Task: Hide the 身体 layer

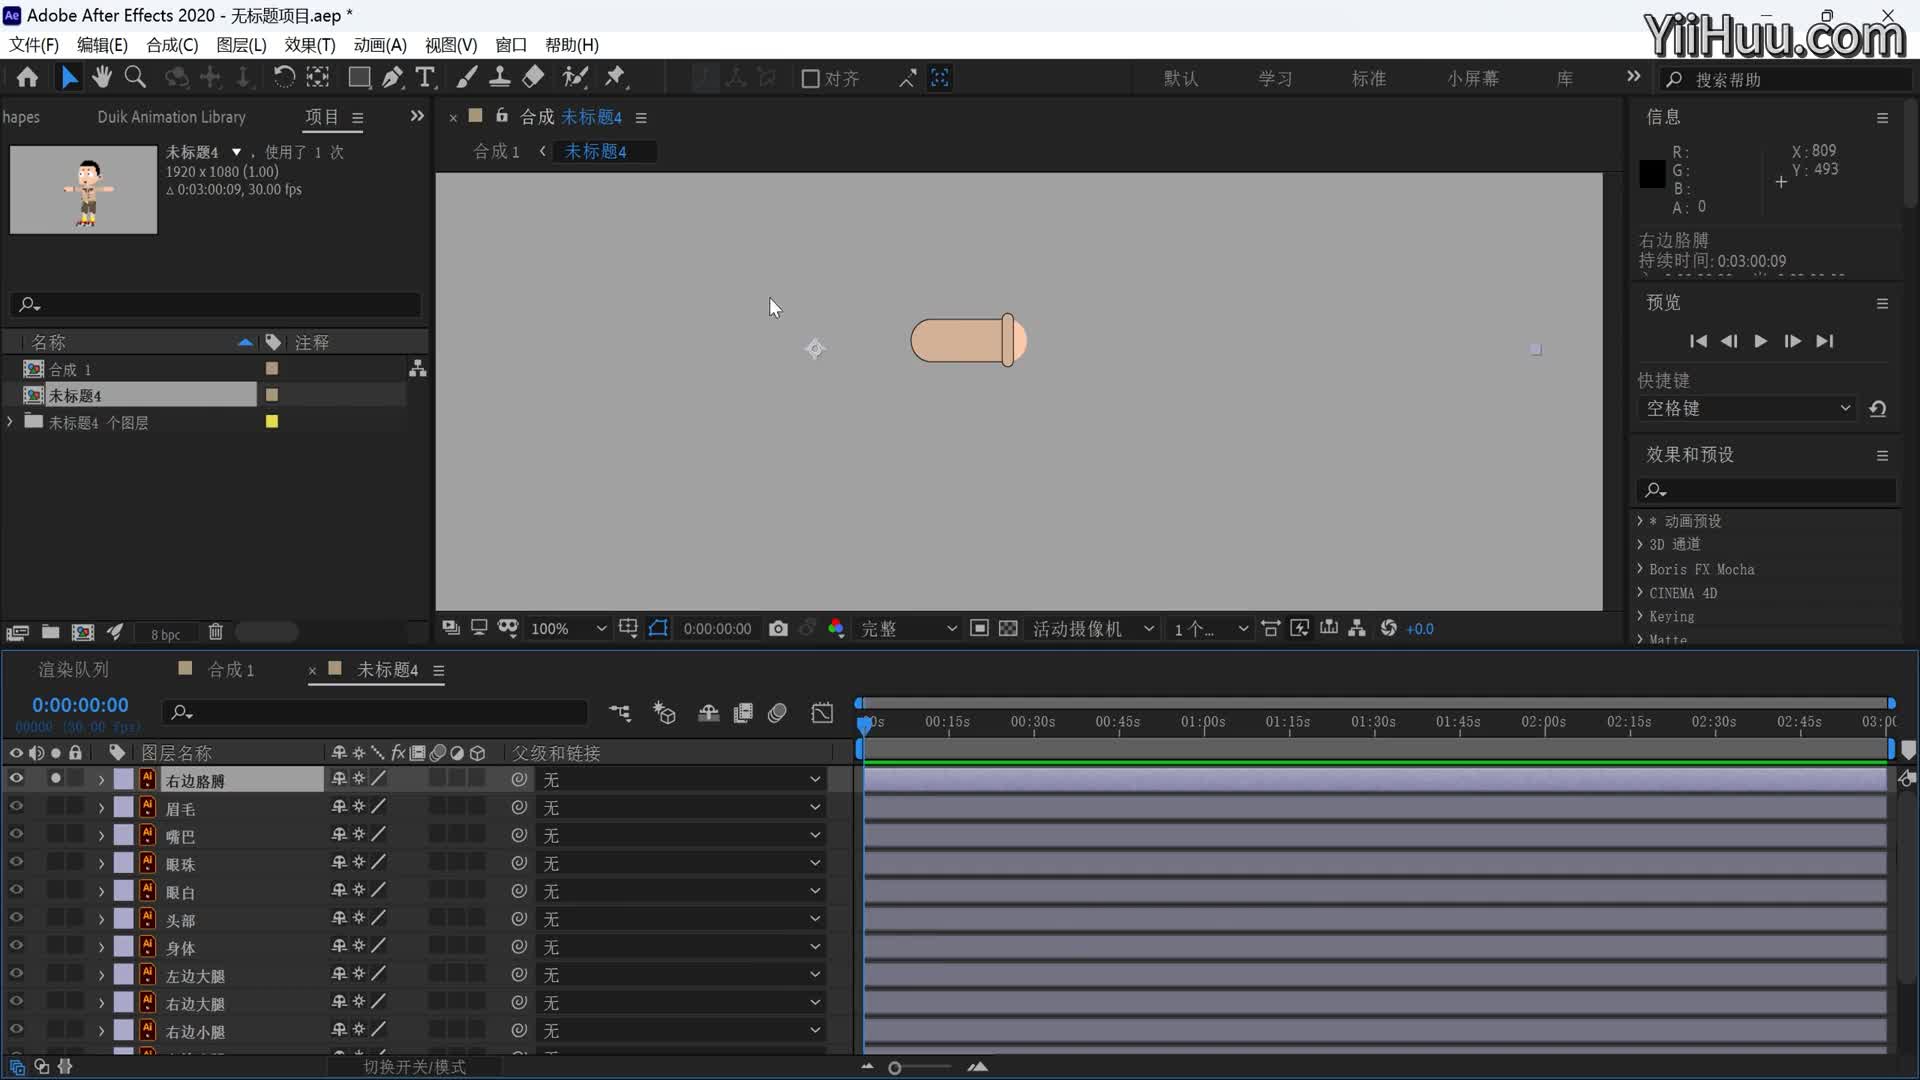Action: click(16, 946)
